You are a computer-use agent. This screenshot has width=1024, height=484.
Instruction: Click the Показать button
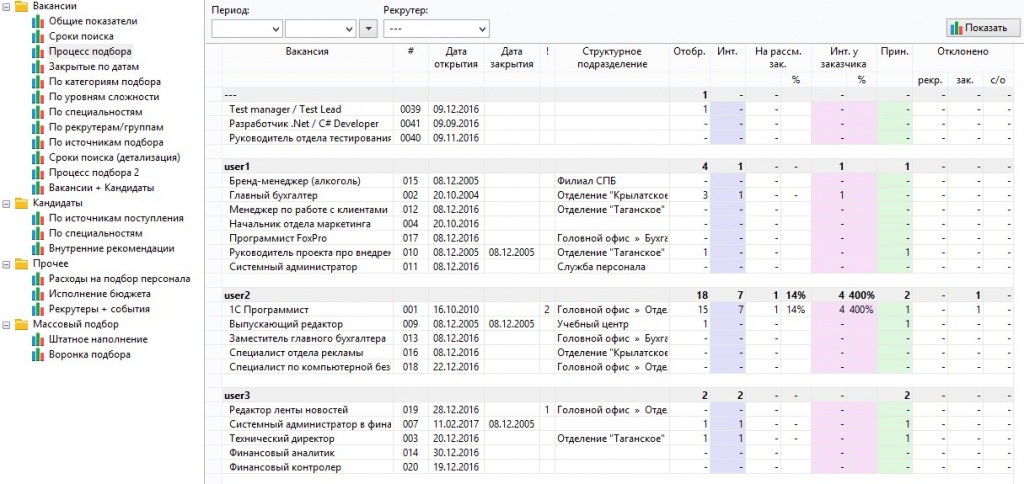point(982,28)
